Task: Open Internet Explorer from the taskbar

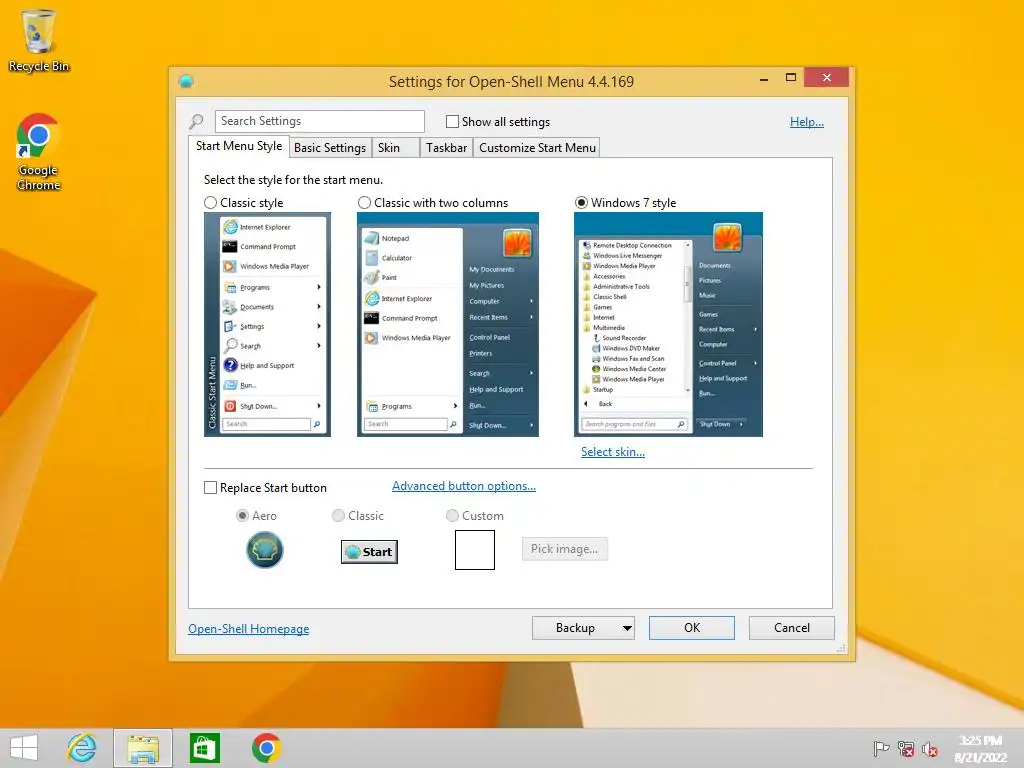Action: pos(82,748)
